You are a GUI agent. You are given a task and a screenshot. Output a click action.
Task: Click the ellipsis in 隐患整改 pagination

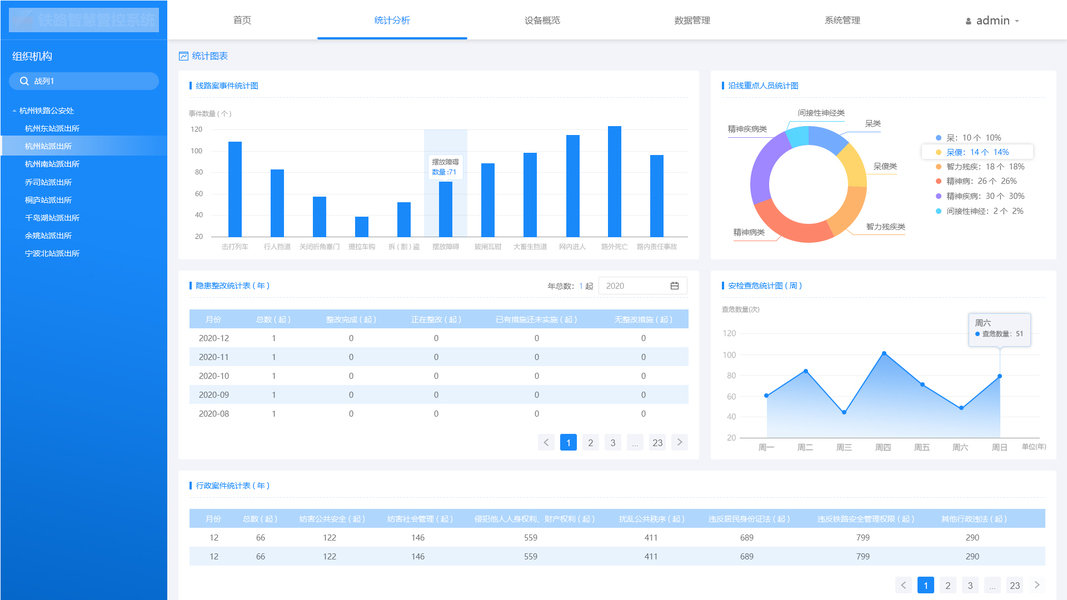pos(635,442)
